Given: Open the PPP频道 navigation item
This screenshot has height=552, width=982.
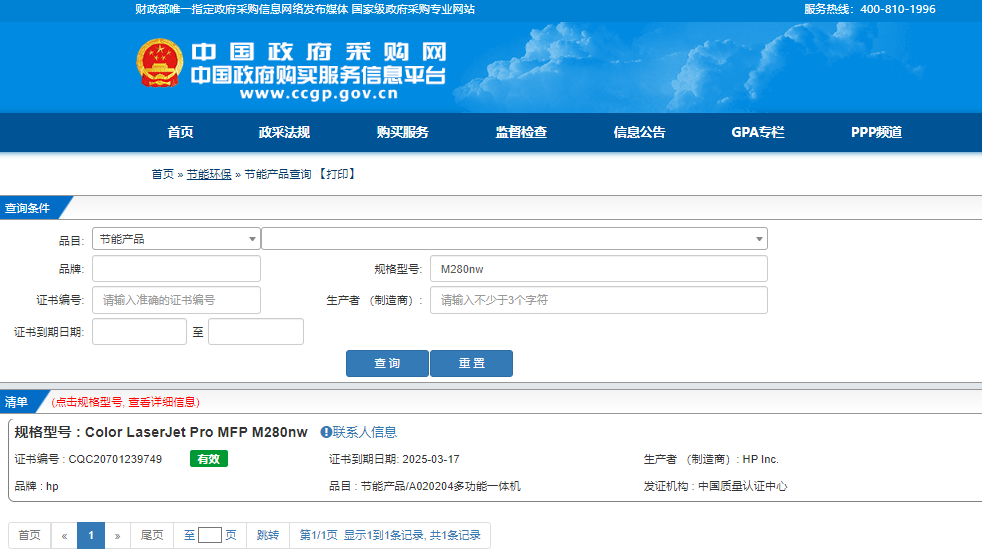Looking at the screenshot, I should (876, 132).
